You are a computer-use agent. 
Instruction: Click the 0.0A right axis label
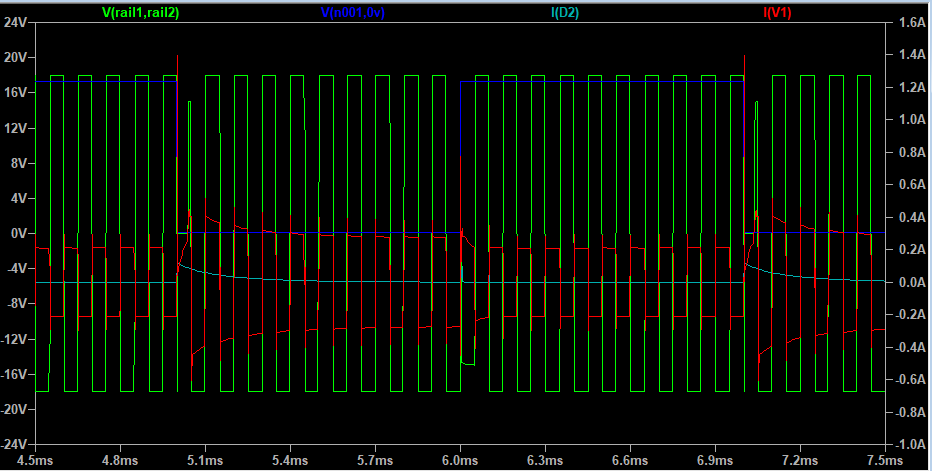[912, 282]
